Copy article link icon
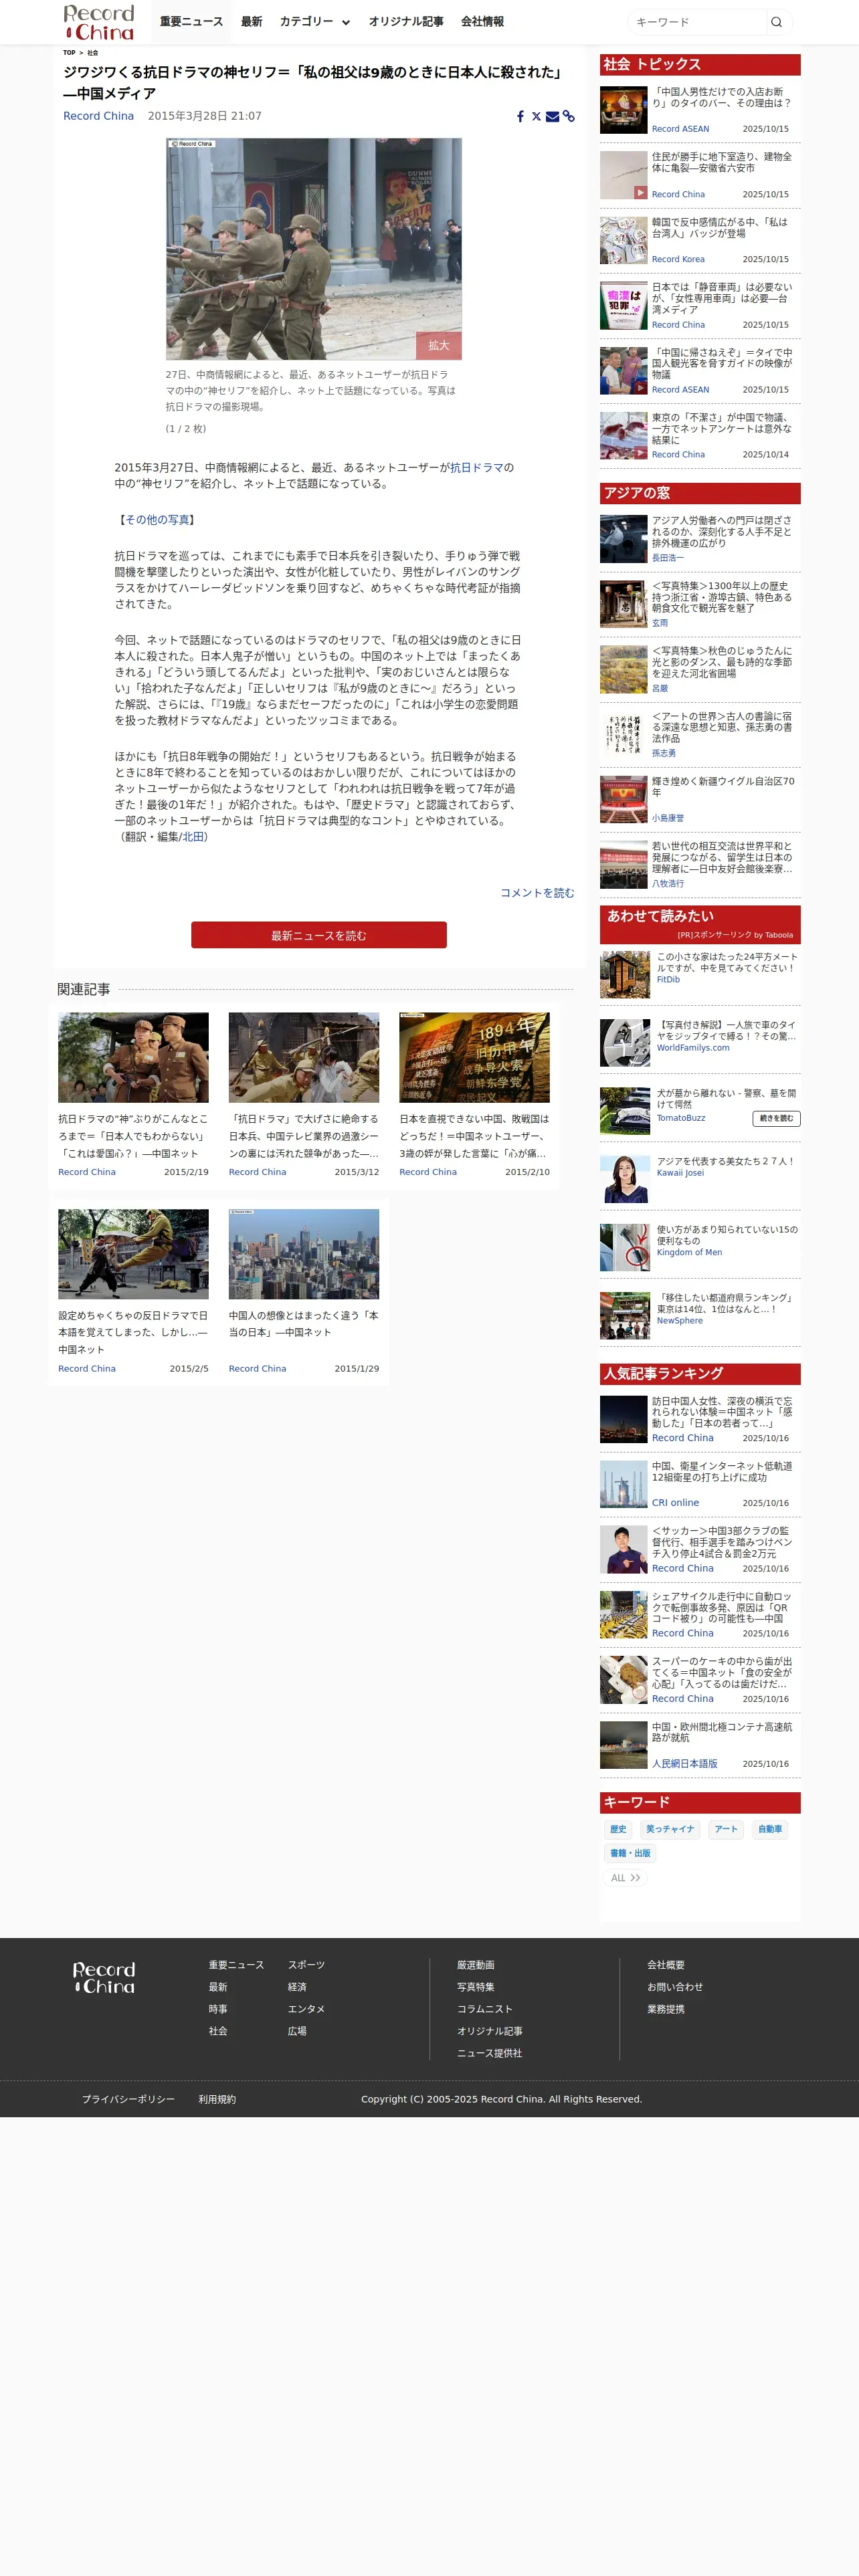Image resolution: width=859 pixels, height=2576 pixels. [x=568, y=117]
